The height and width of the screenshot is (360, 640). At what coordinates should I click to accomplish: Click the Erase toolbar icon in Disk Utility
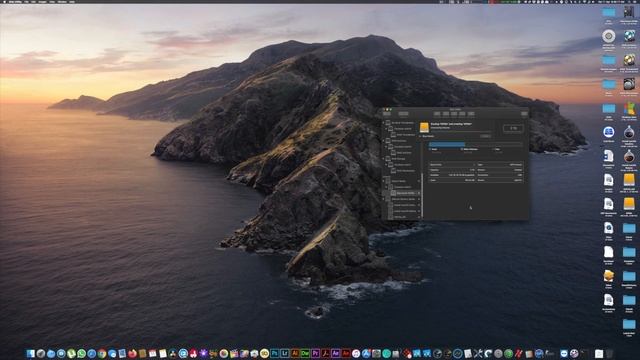454,113
